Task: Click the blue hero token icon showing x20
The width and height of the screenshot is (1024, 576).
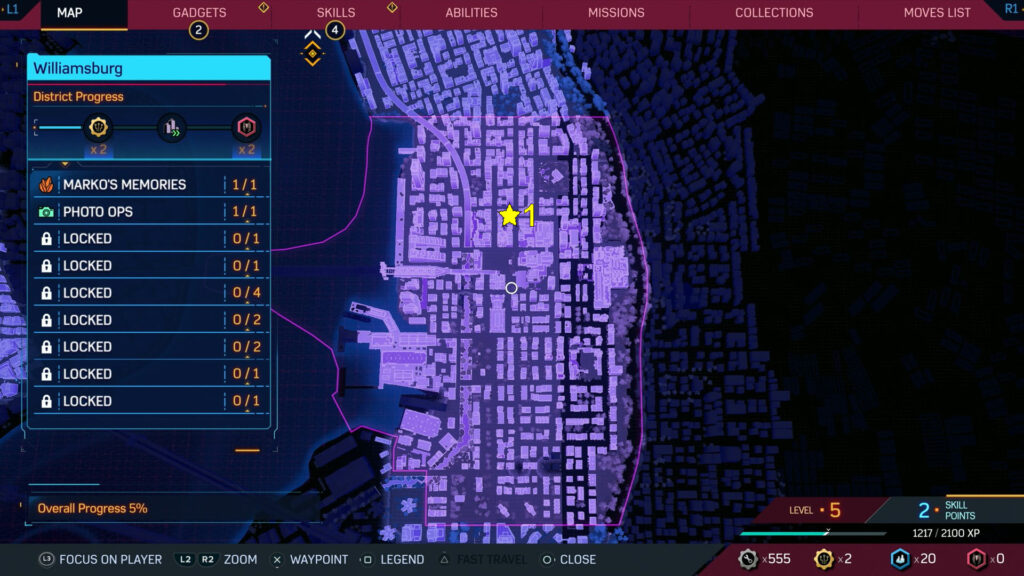Action: click(x=900, y=559)
